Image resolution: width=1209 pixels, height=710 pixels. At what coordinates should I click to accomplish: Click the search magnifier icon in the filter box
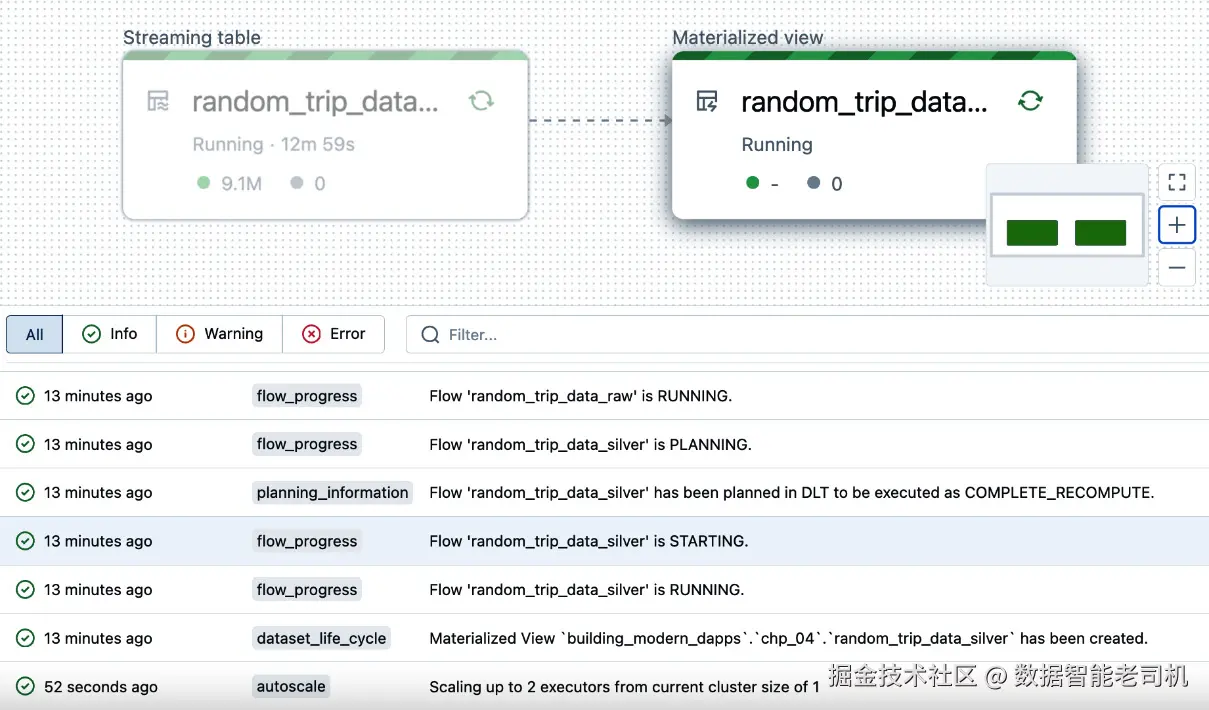pyautogui.click(x=430, y=334)
